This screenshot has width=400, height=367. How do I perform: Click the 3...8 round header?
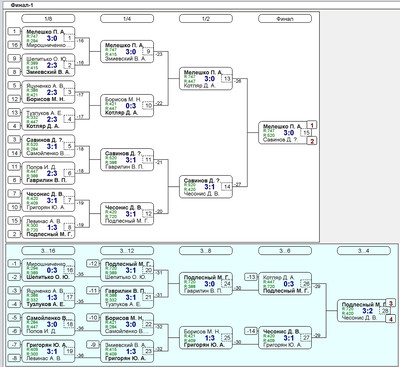click(x=206, y=251)
